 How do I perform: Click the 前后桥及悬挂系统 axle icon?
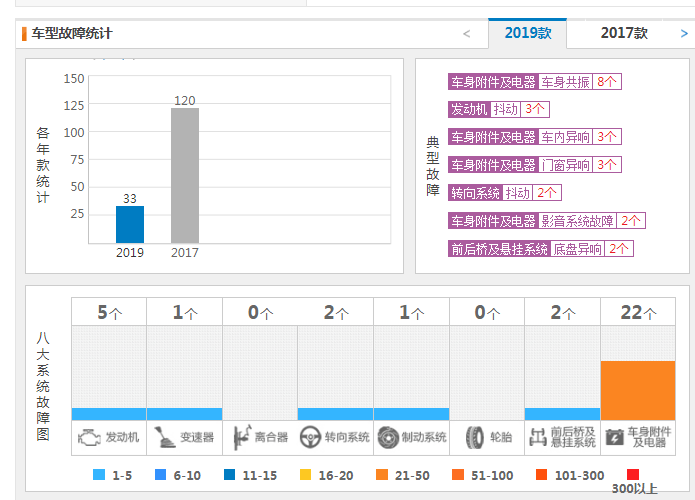point(538,437)
